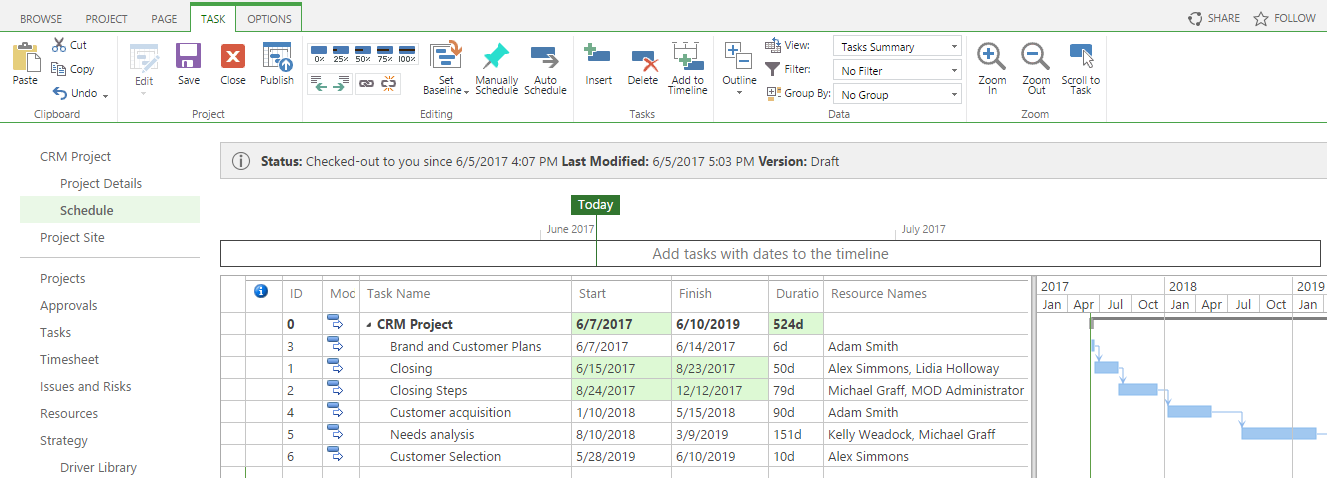
Task: Open CRM Project in the sidebar
Action: 75,156
